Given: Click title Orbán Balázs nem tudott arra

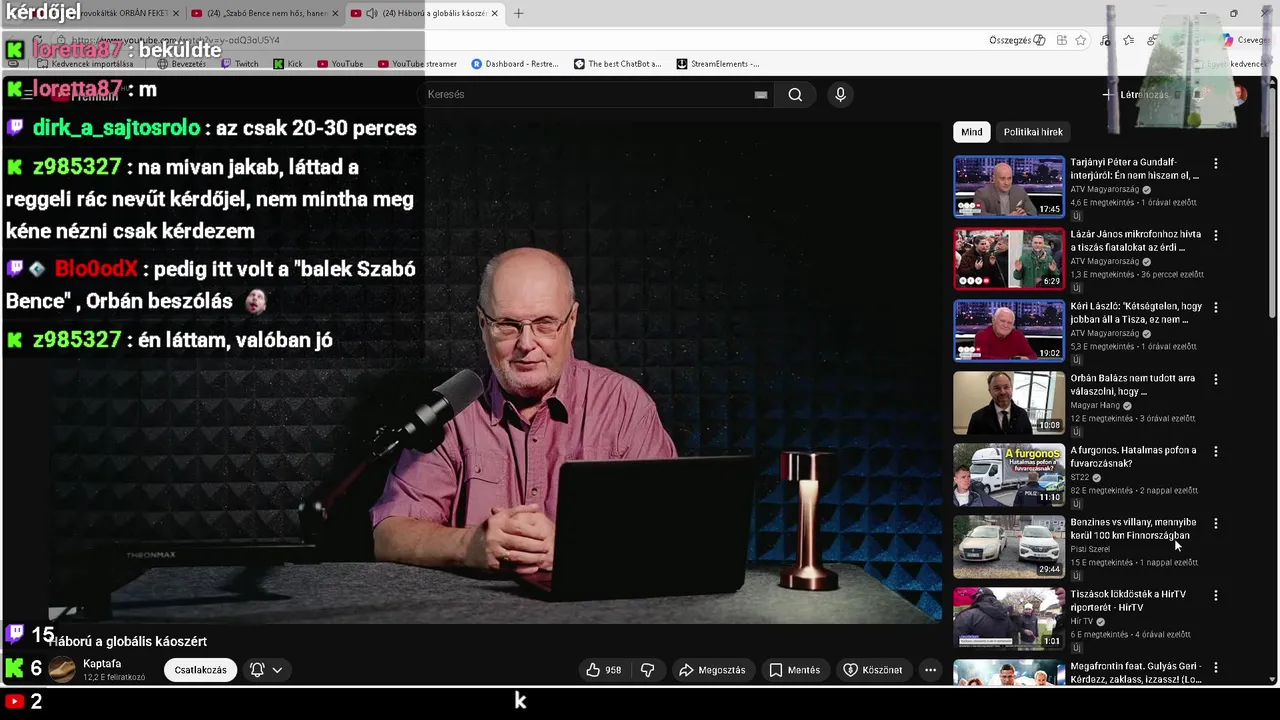Looking at the screenshot, I should (x=1133, y=385).
